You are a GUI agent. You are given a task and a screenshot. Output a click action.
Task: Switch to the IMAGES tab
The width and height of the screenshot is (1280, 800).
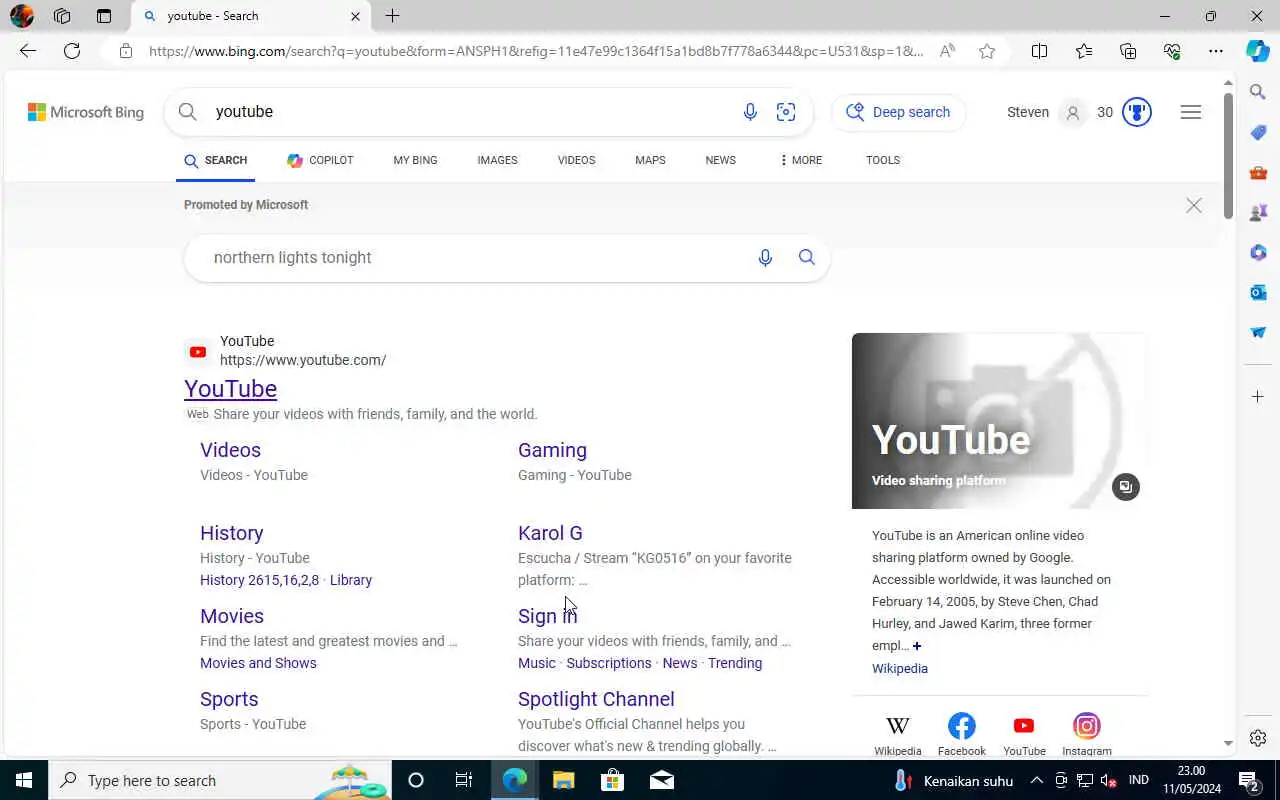click(497, 160)
